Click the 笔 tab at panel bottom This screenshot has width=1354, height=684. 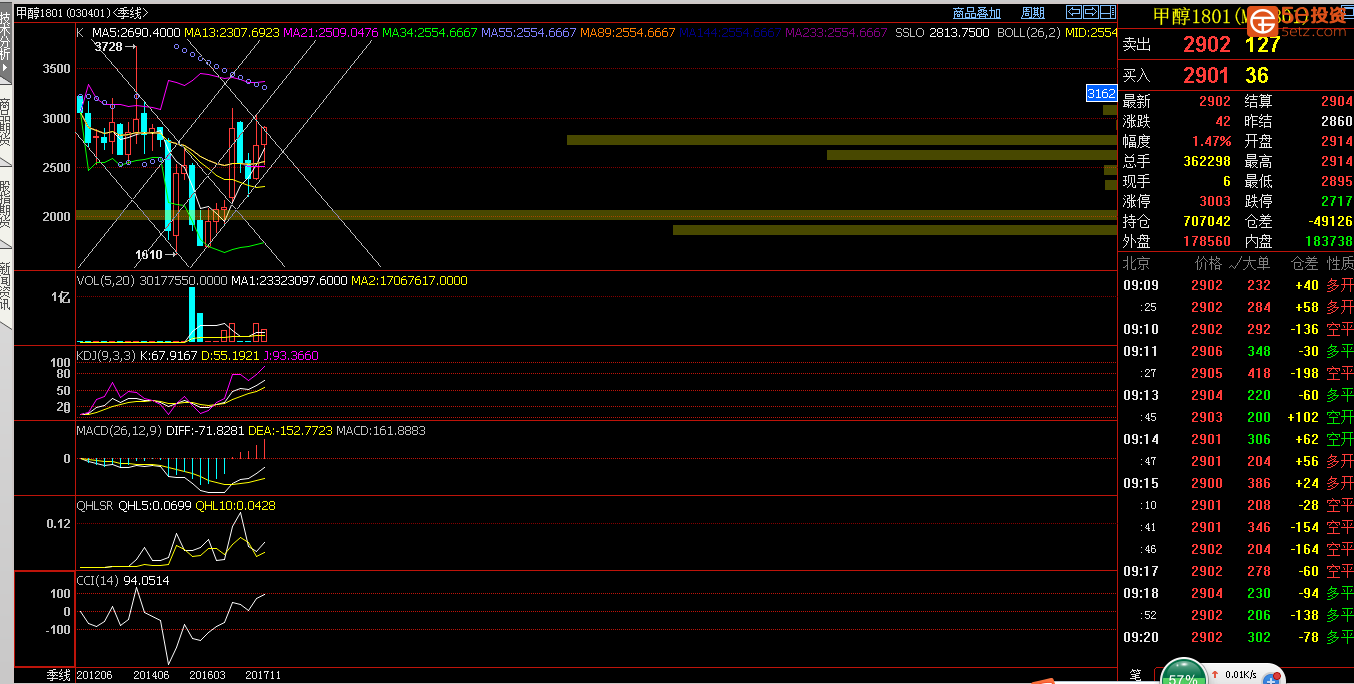click(1136, 676)
